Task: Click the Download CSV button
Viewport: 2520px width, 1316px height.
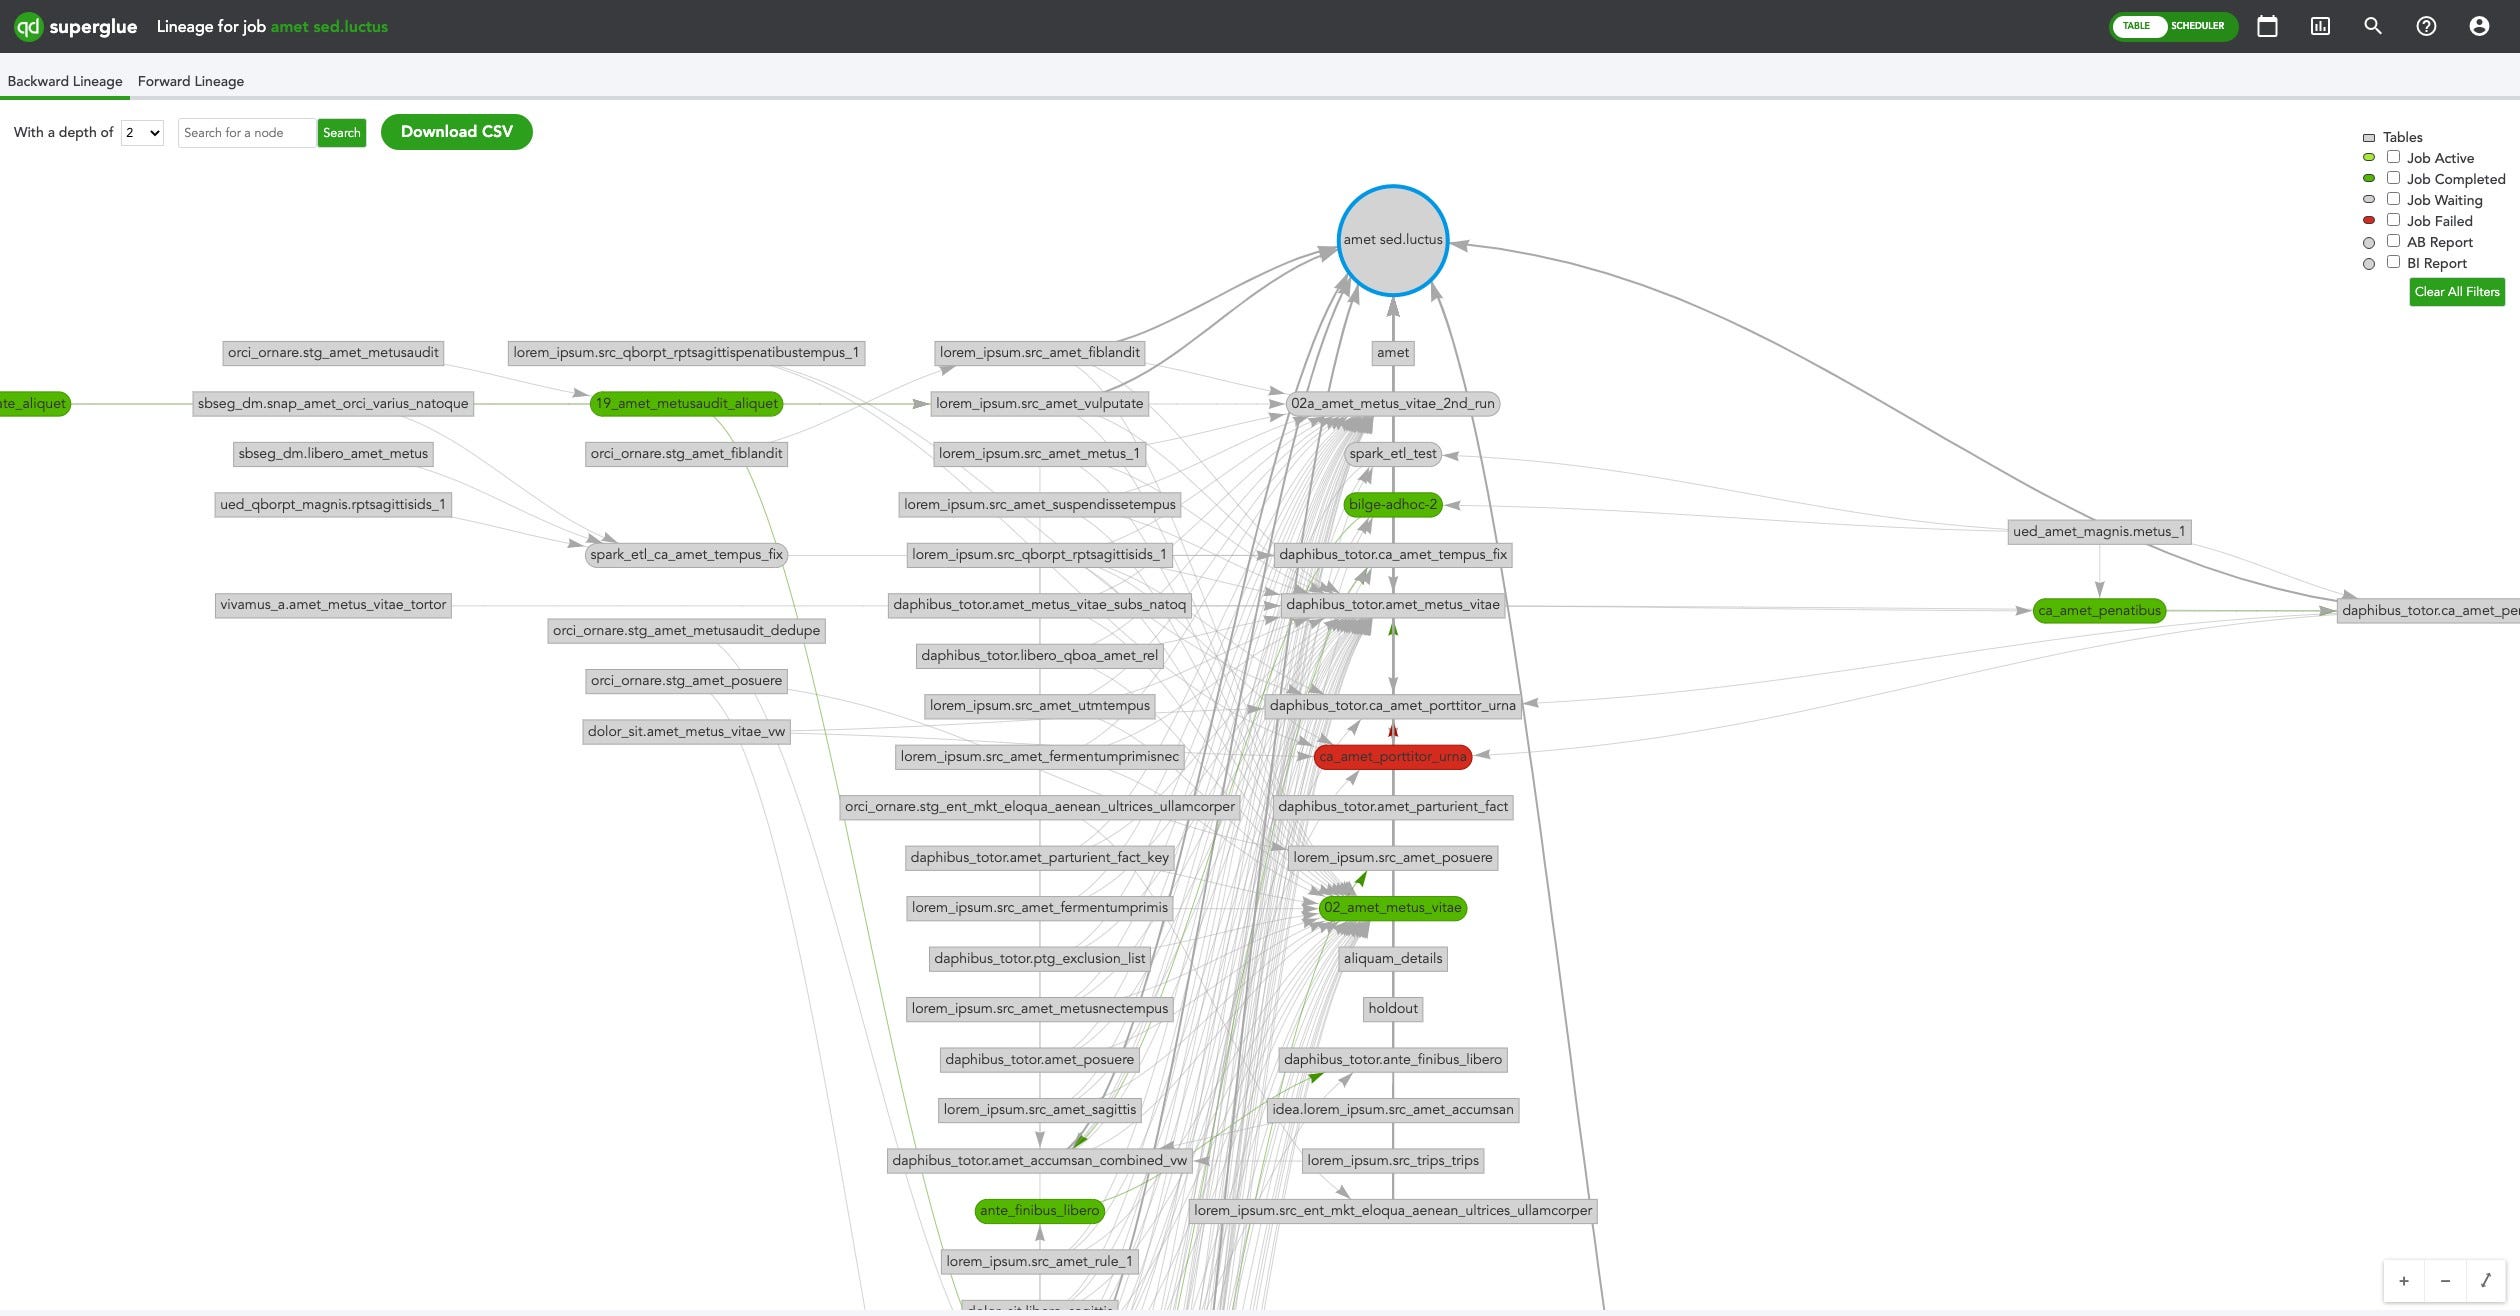Action: click(x=456, y=132)
